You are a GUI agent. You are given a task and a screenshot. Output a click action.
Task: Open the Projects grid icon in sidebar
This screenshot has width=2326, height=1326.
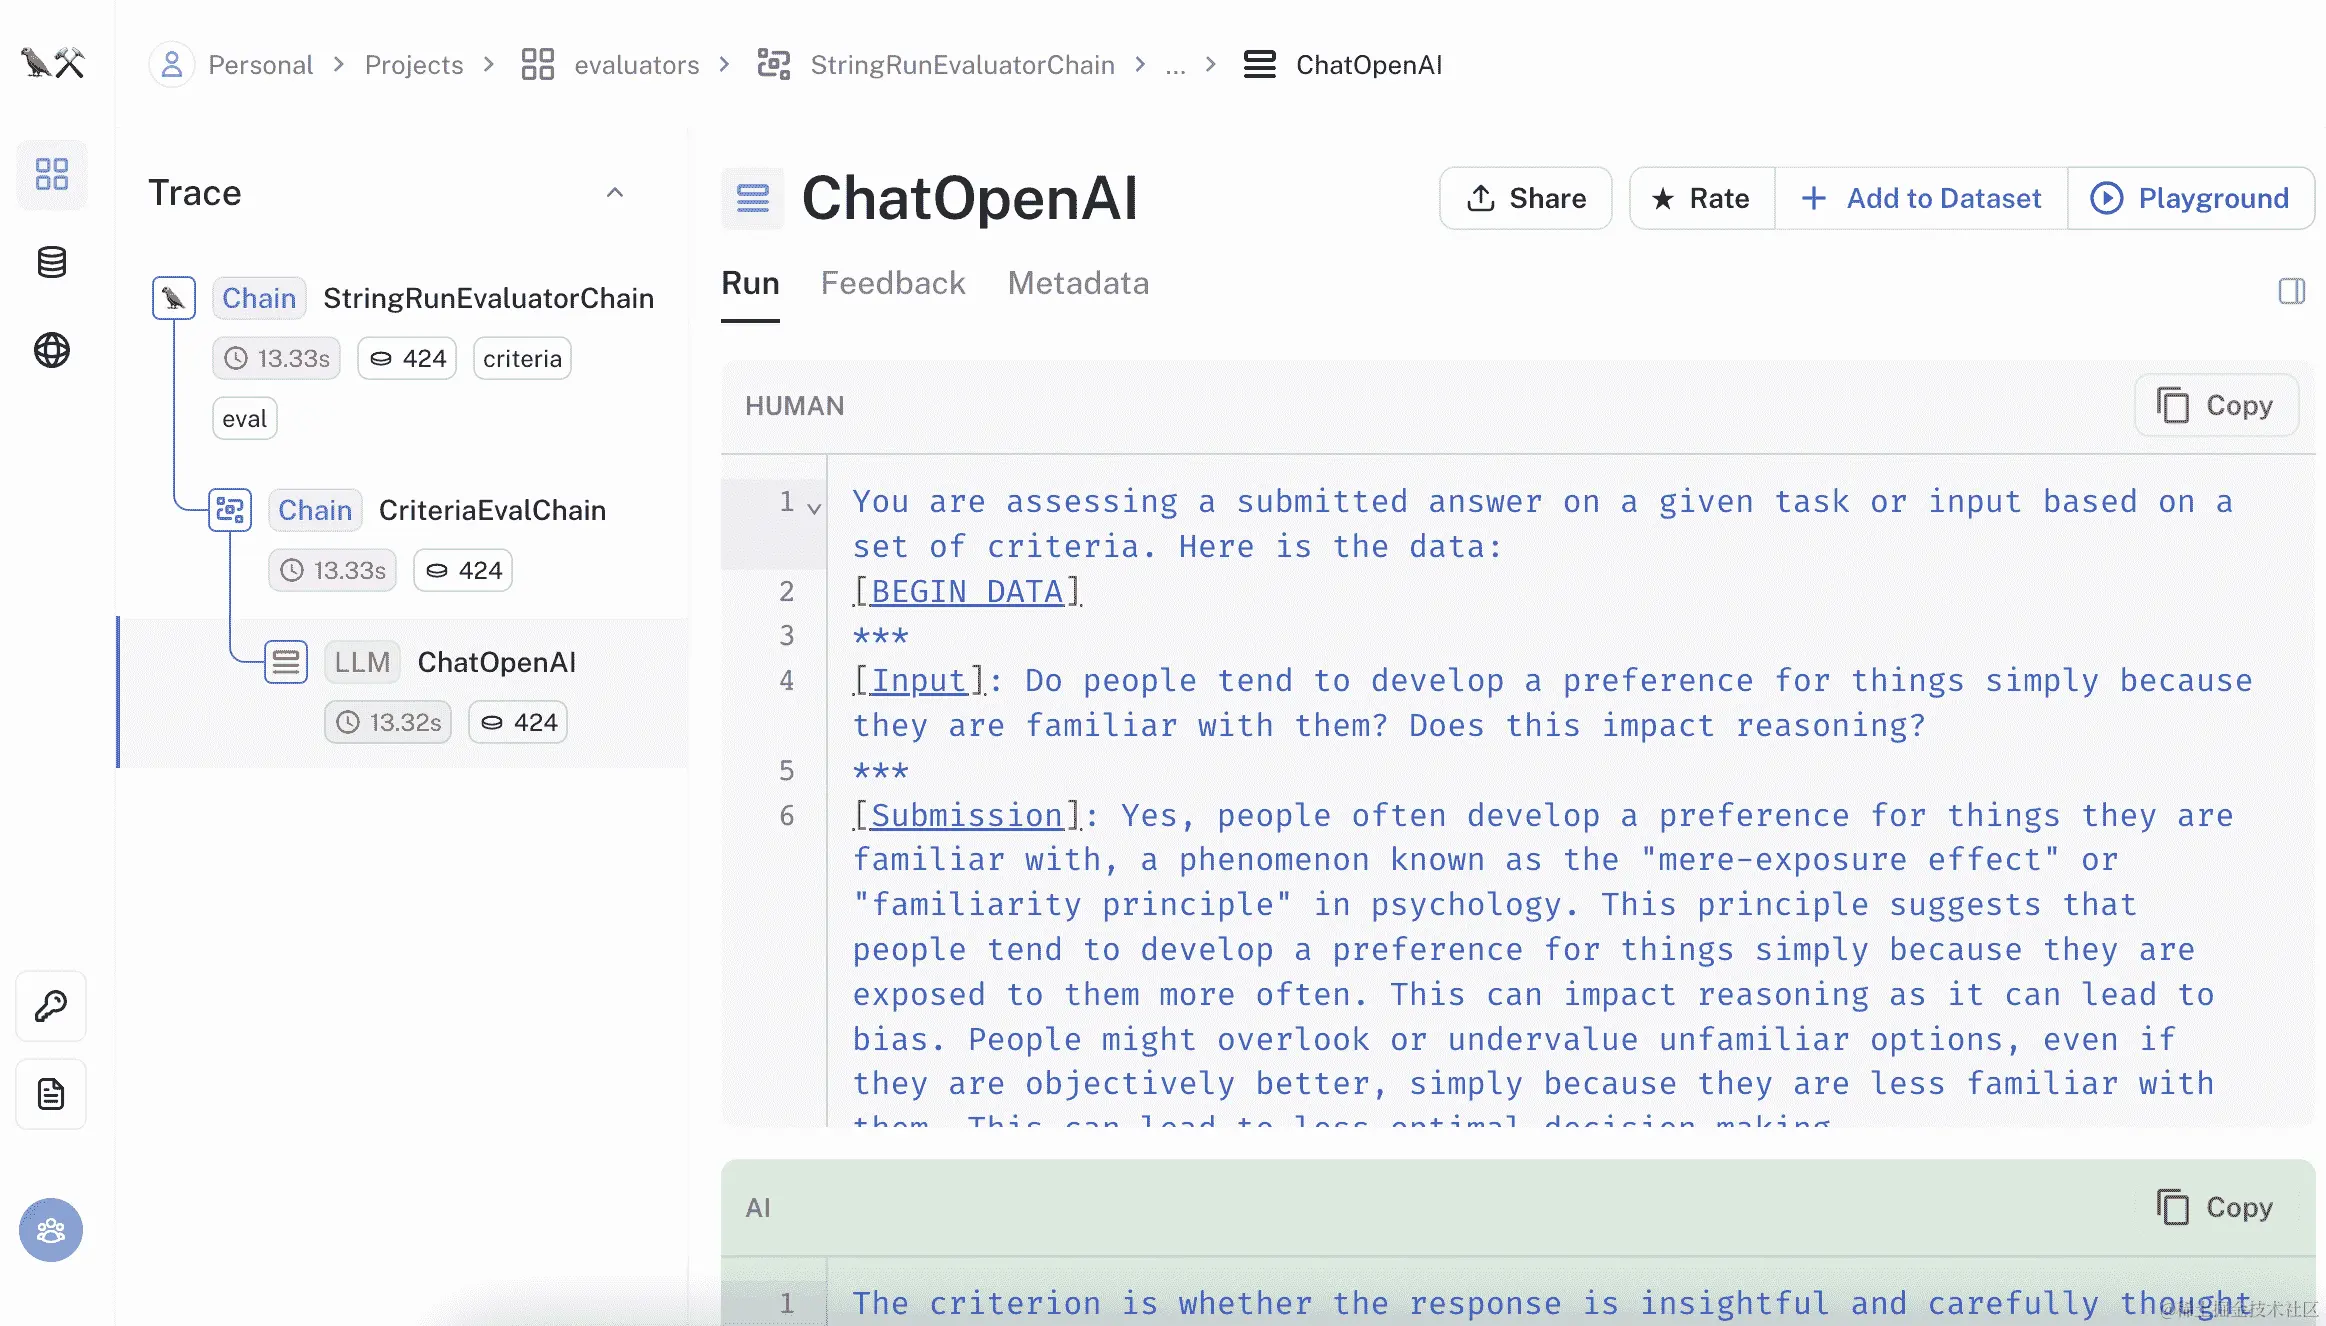52,174
